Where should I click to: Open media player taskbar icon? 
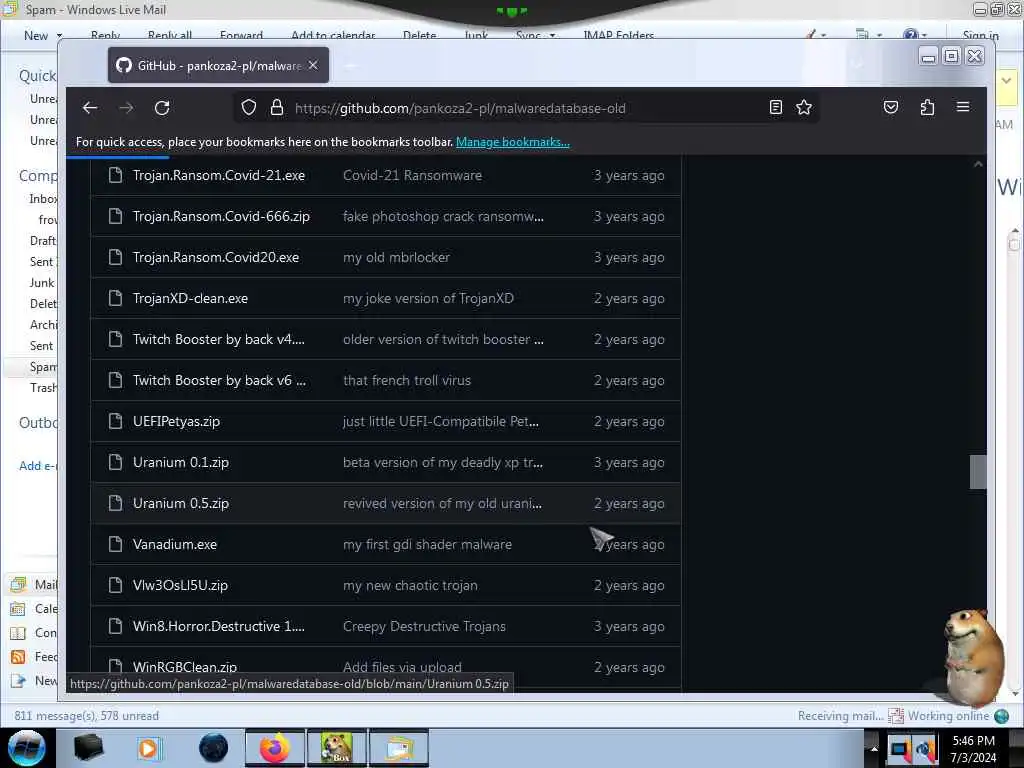pos(149,748)
